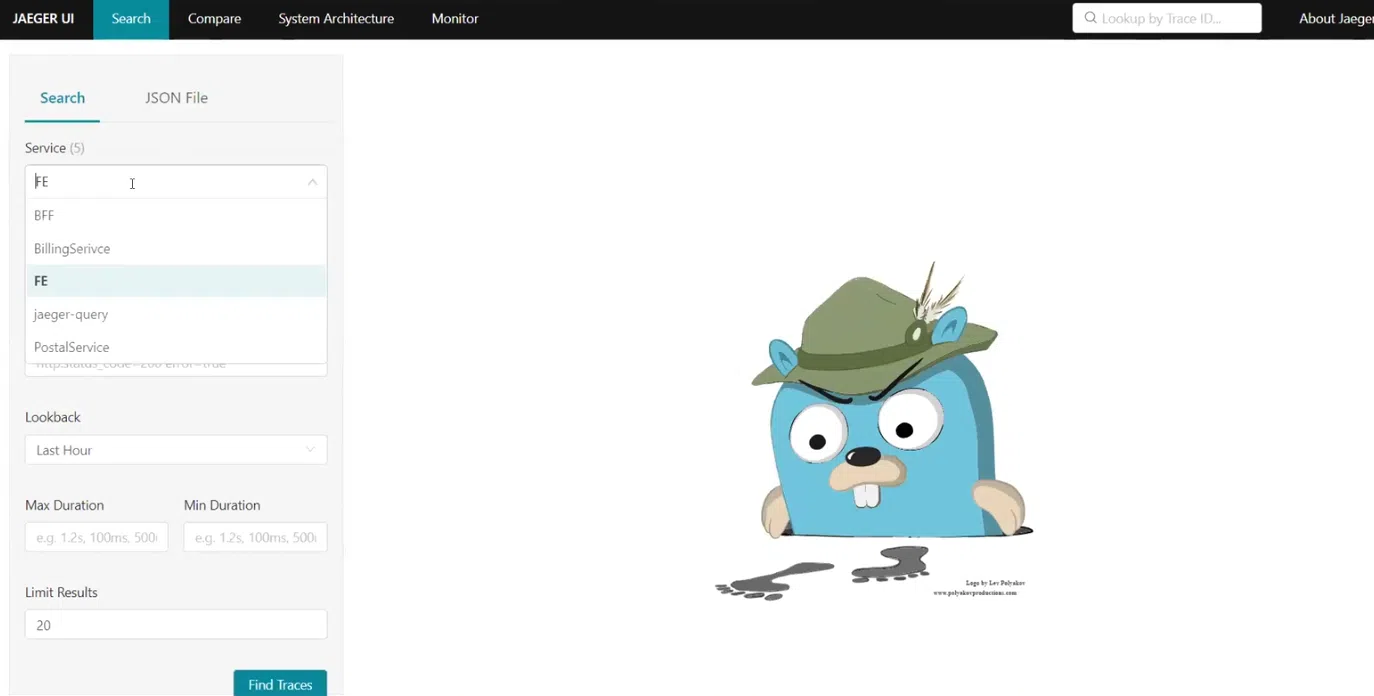
Task: Select BillingSerivce from the service list
Action: click(x=176, y=248)
